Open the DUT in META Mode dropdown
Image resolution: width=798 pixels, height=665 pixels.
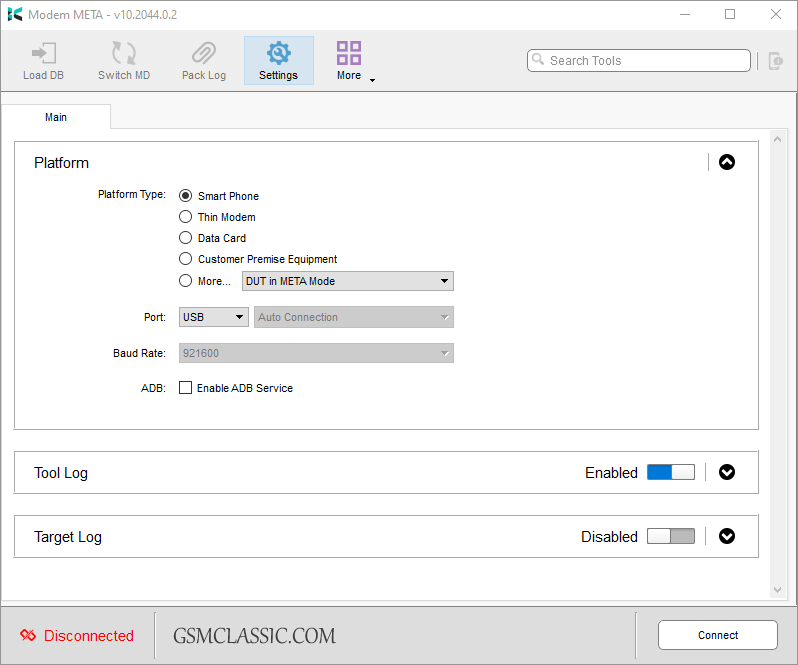coord(347,281)
